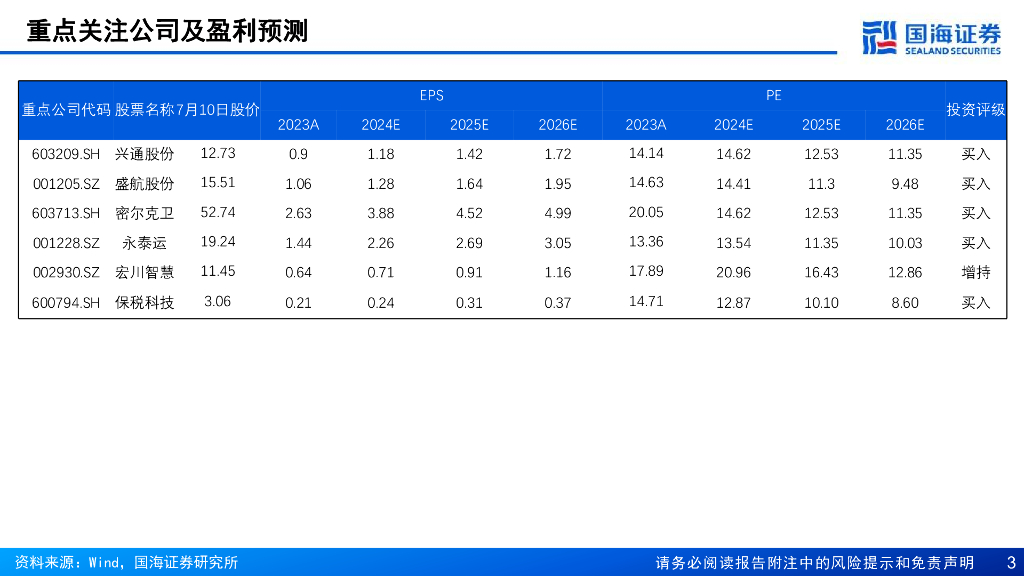Click 永泰运 2026E PE value 10.03

904,244
